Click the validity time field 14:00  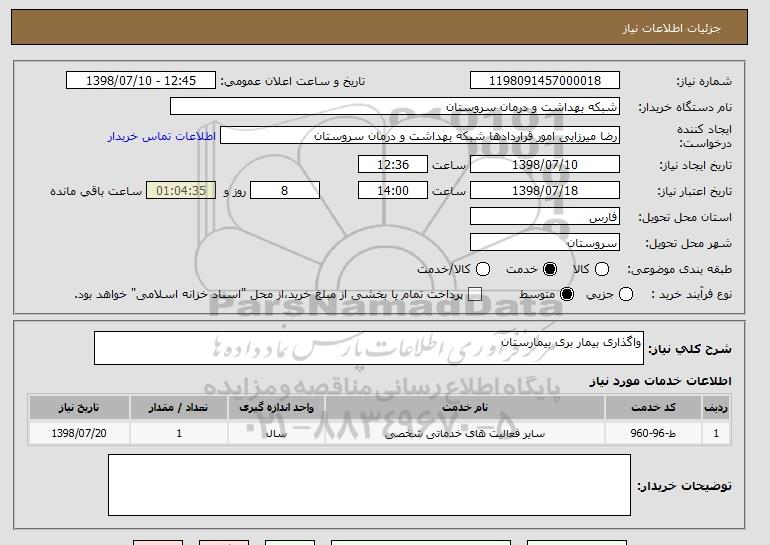coord(393,190)
